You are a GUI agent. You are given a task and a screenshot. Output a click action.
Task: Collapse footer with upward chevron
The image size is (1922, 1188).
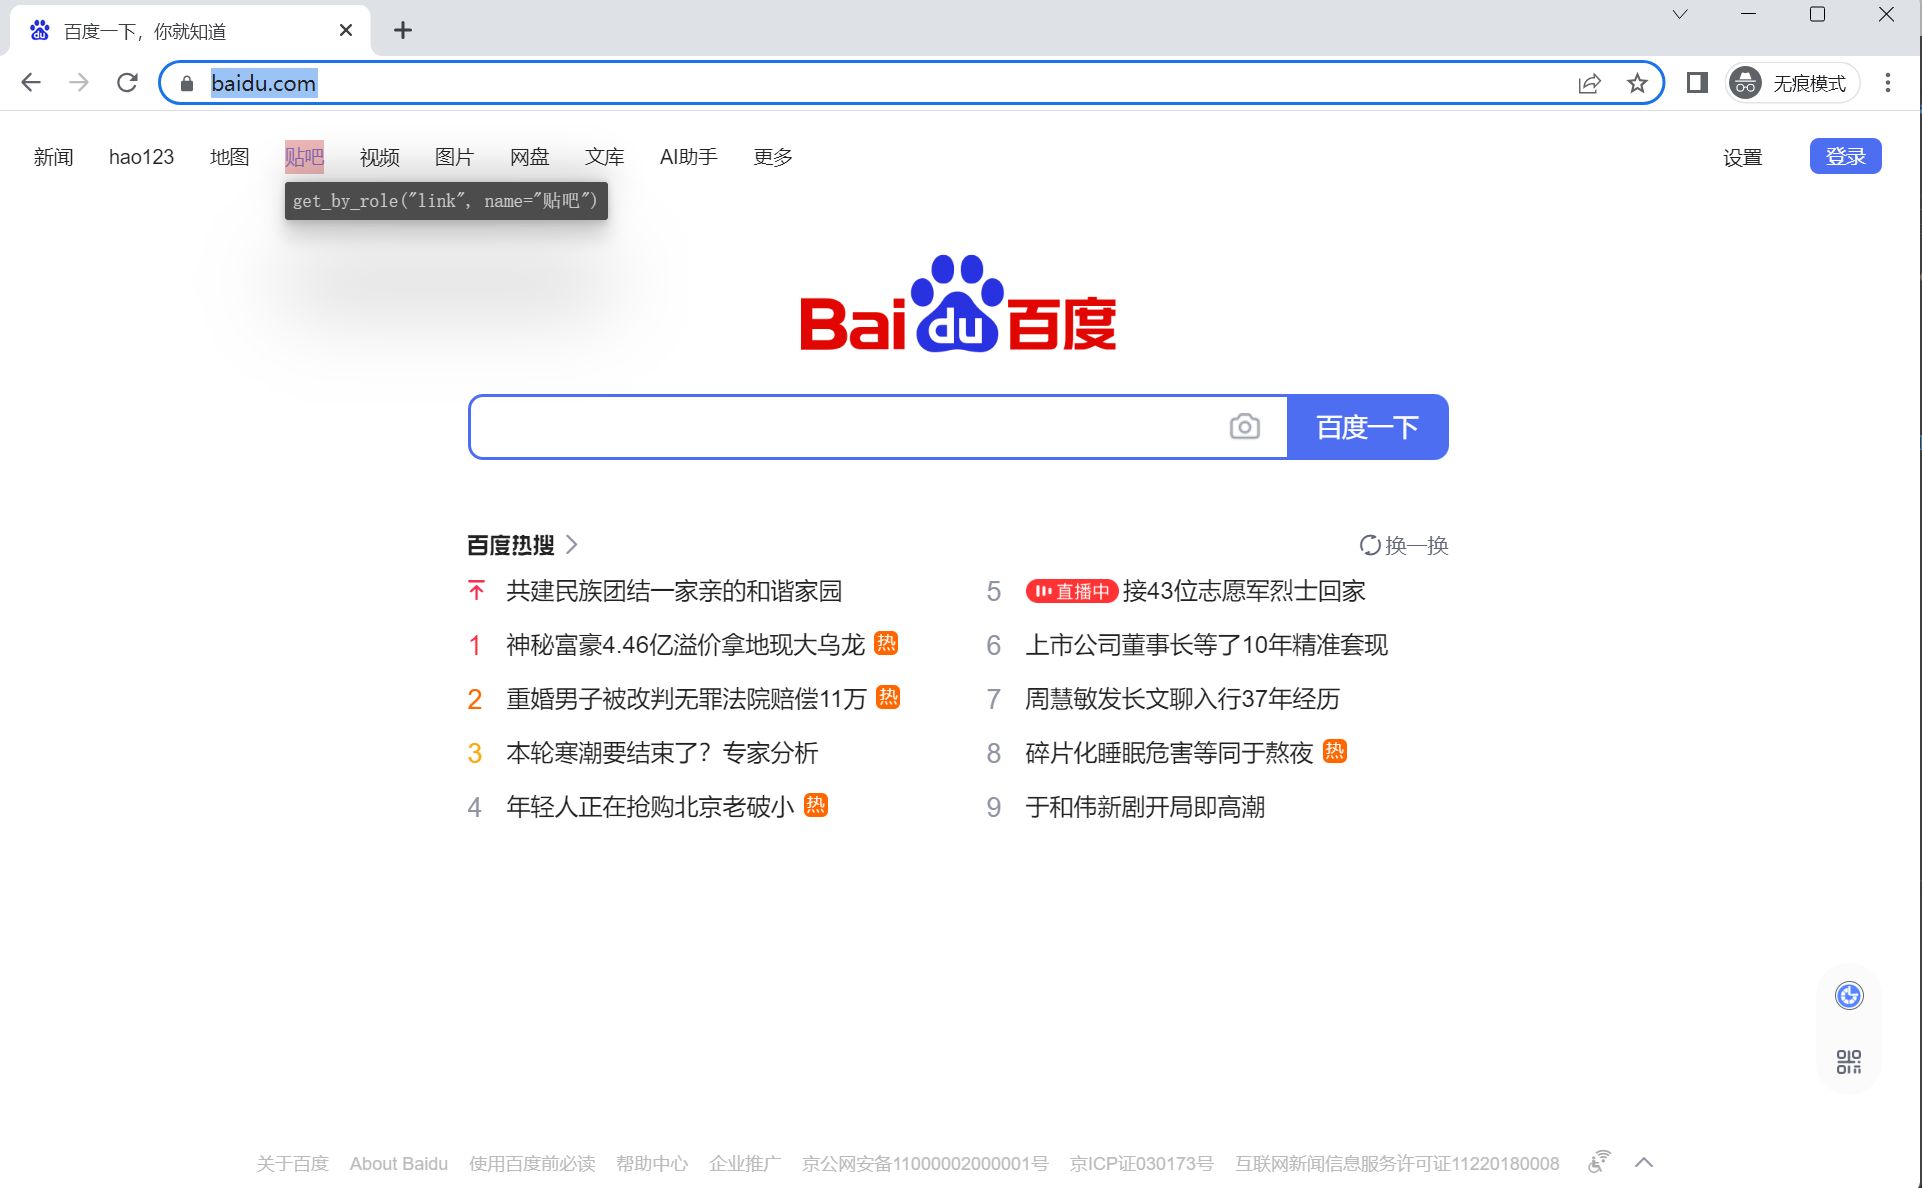tap(1644, 1162)
